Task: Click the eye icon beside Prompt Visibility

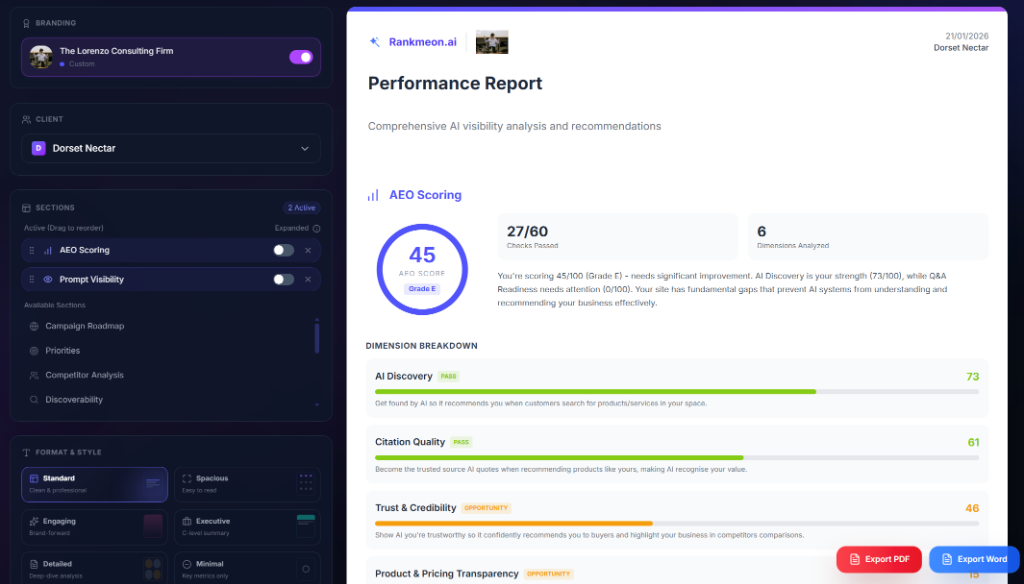Action: coord(47,279)
